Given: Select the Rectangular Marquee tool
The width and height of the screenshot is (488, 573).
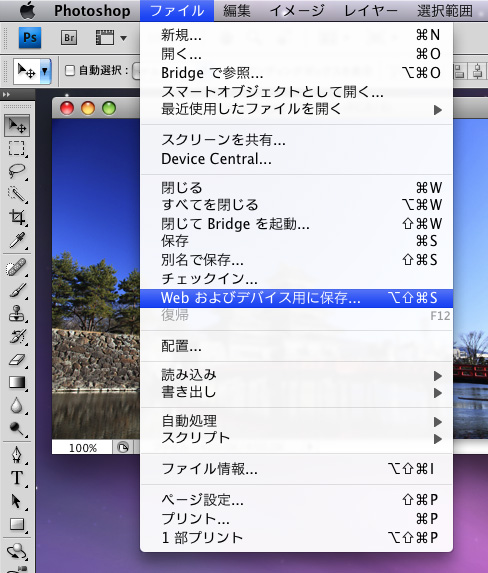Looking at the screenshot, I should tap(17, 149).
